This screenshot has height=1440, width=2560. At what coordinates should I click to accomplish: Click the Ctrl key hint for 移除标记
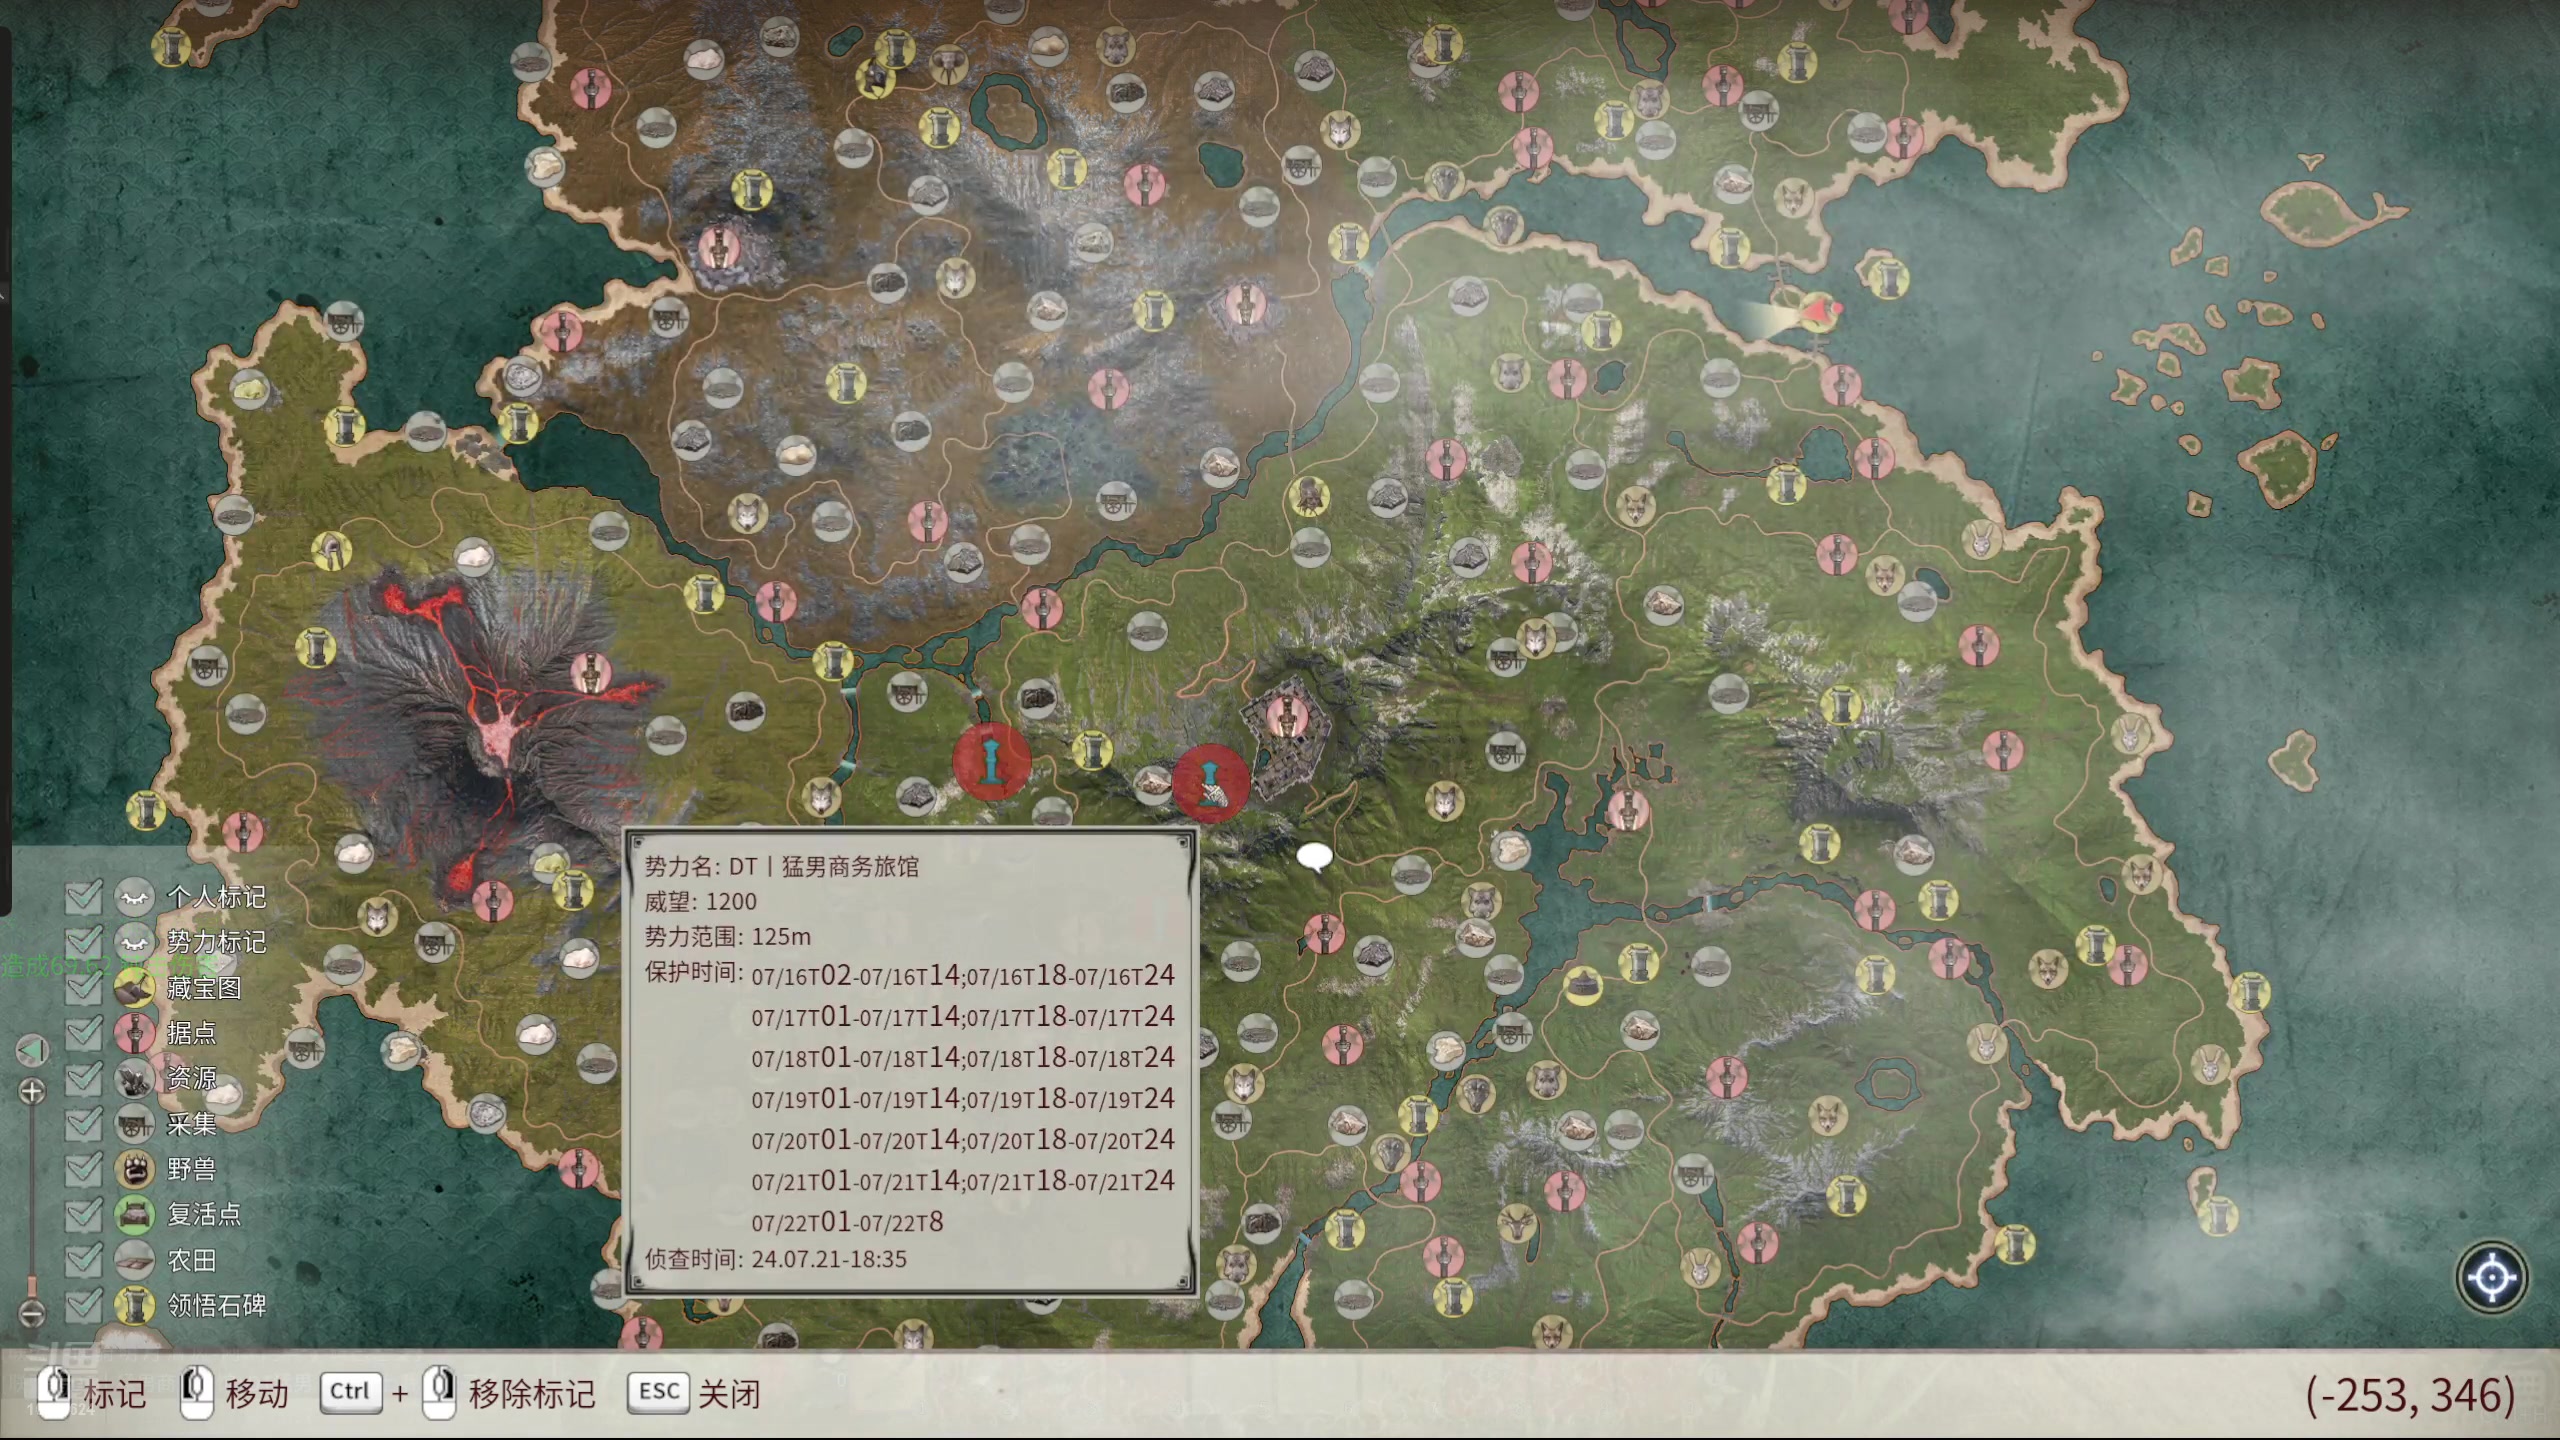pos(350,1392)
